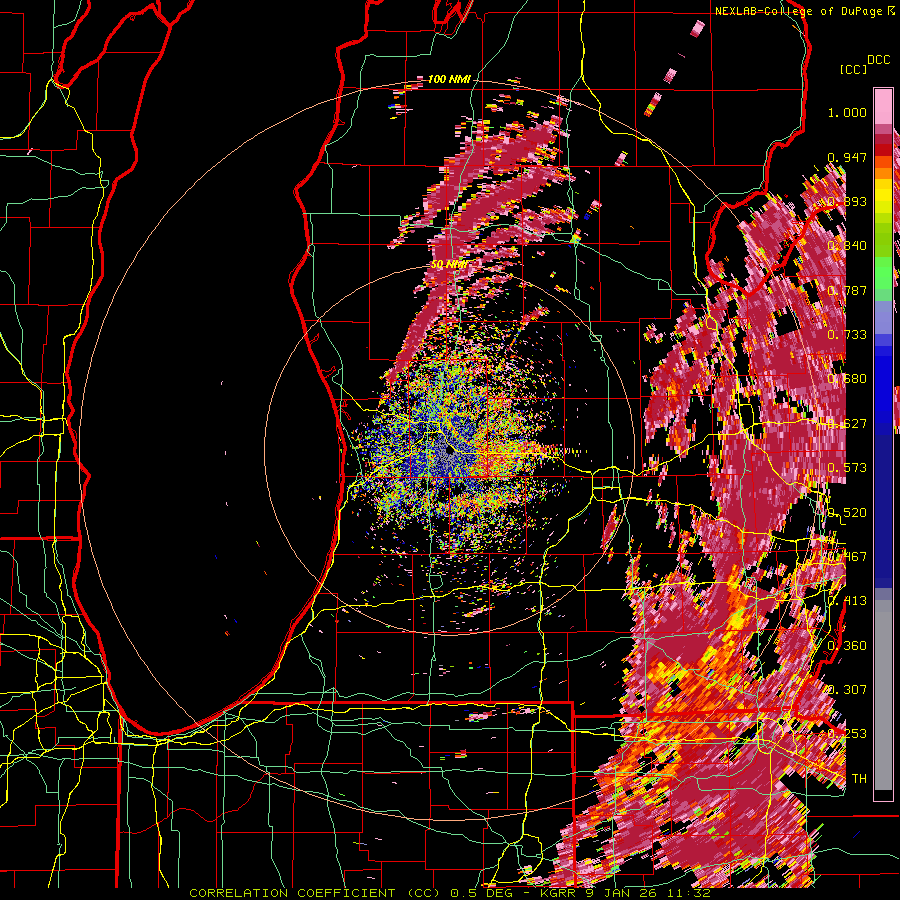Image resolution: width=900 pixels, height=900 pixels.
Task: Select the 1.000 color scale value
Action: (x=847, y=112)
